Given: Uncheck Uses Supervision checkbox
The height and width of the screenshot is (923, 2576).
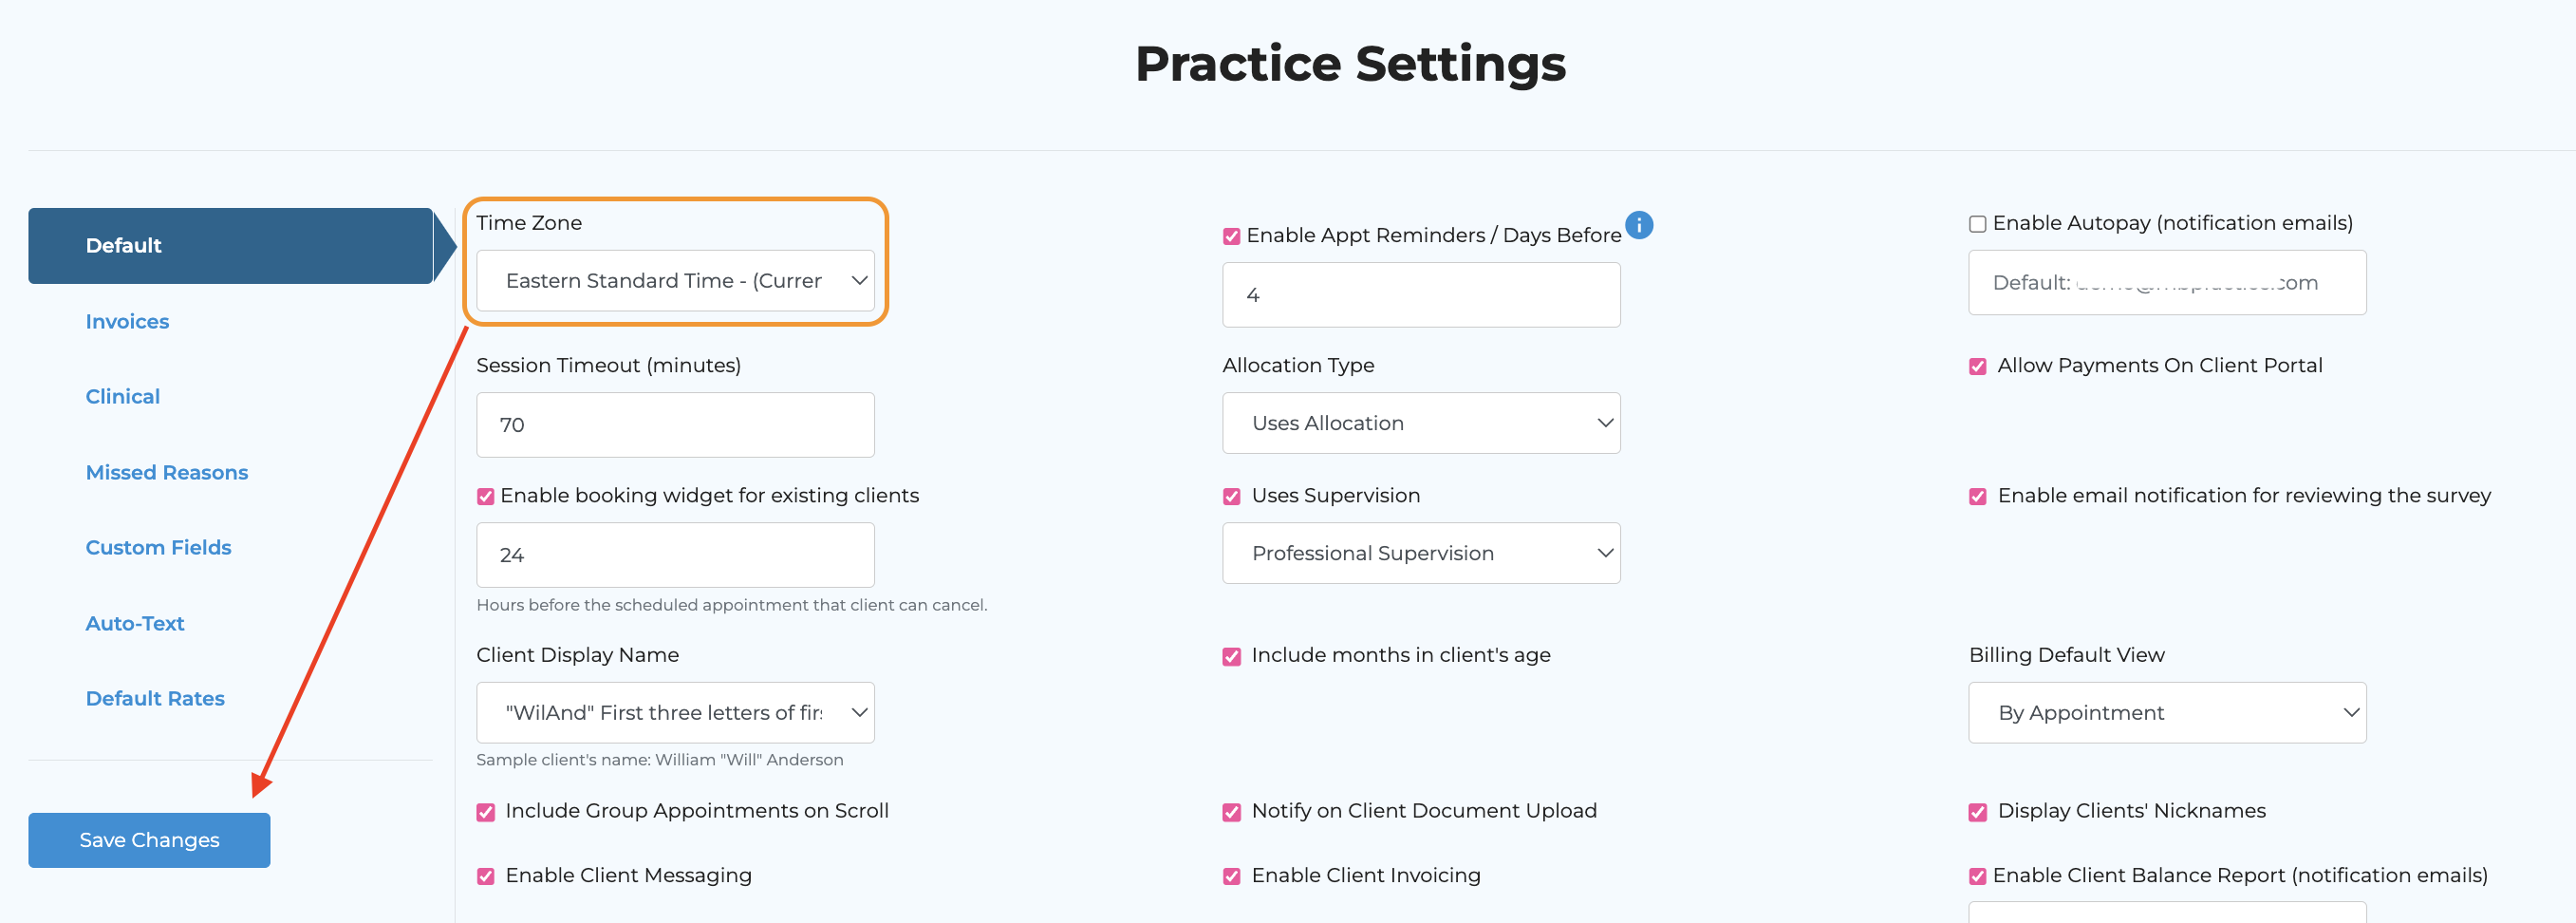Looking at the screenshot, I should [1231, 496].
